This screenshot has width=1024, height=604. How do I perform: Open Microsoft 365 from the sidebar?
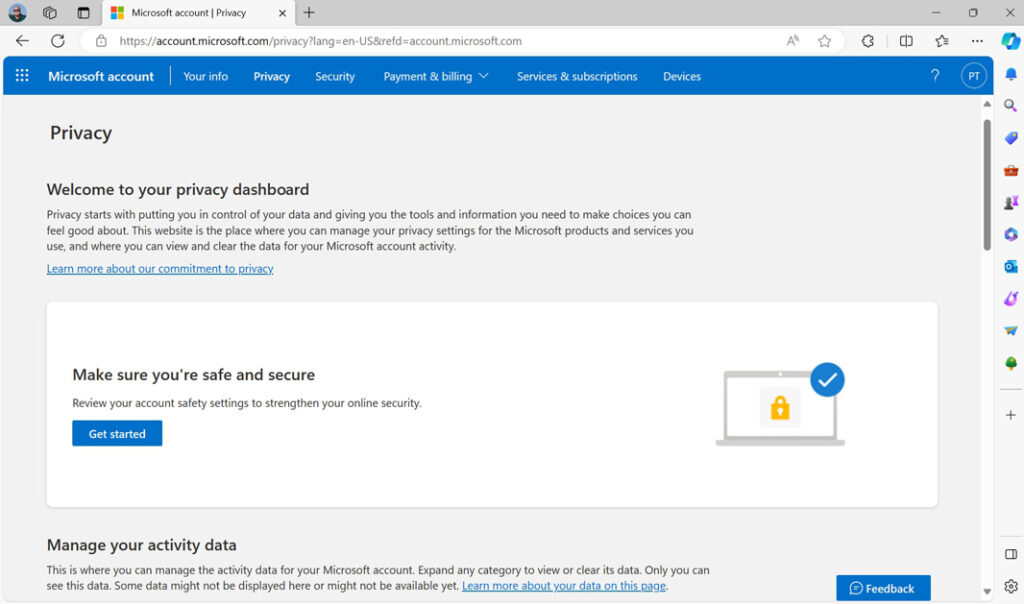1010,234
